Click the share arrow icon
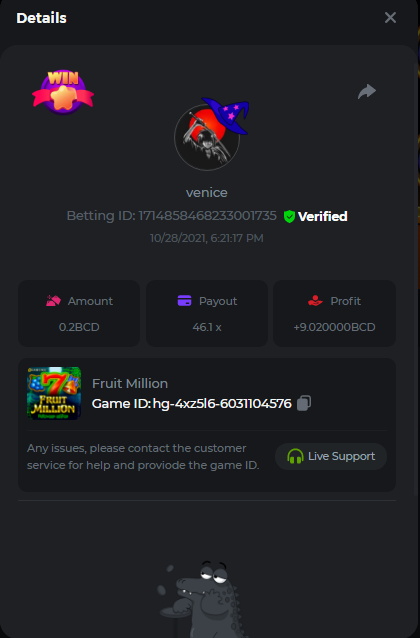The image size is (420, 638). pos(367,91)
